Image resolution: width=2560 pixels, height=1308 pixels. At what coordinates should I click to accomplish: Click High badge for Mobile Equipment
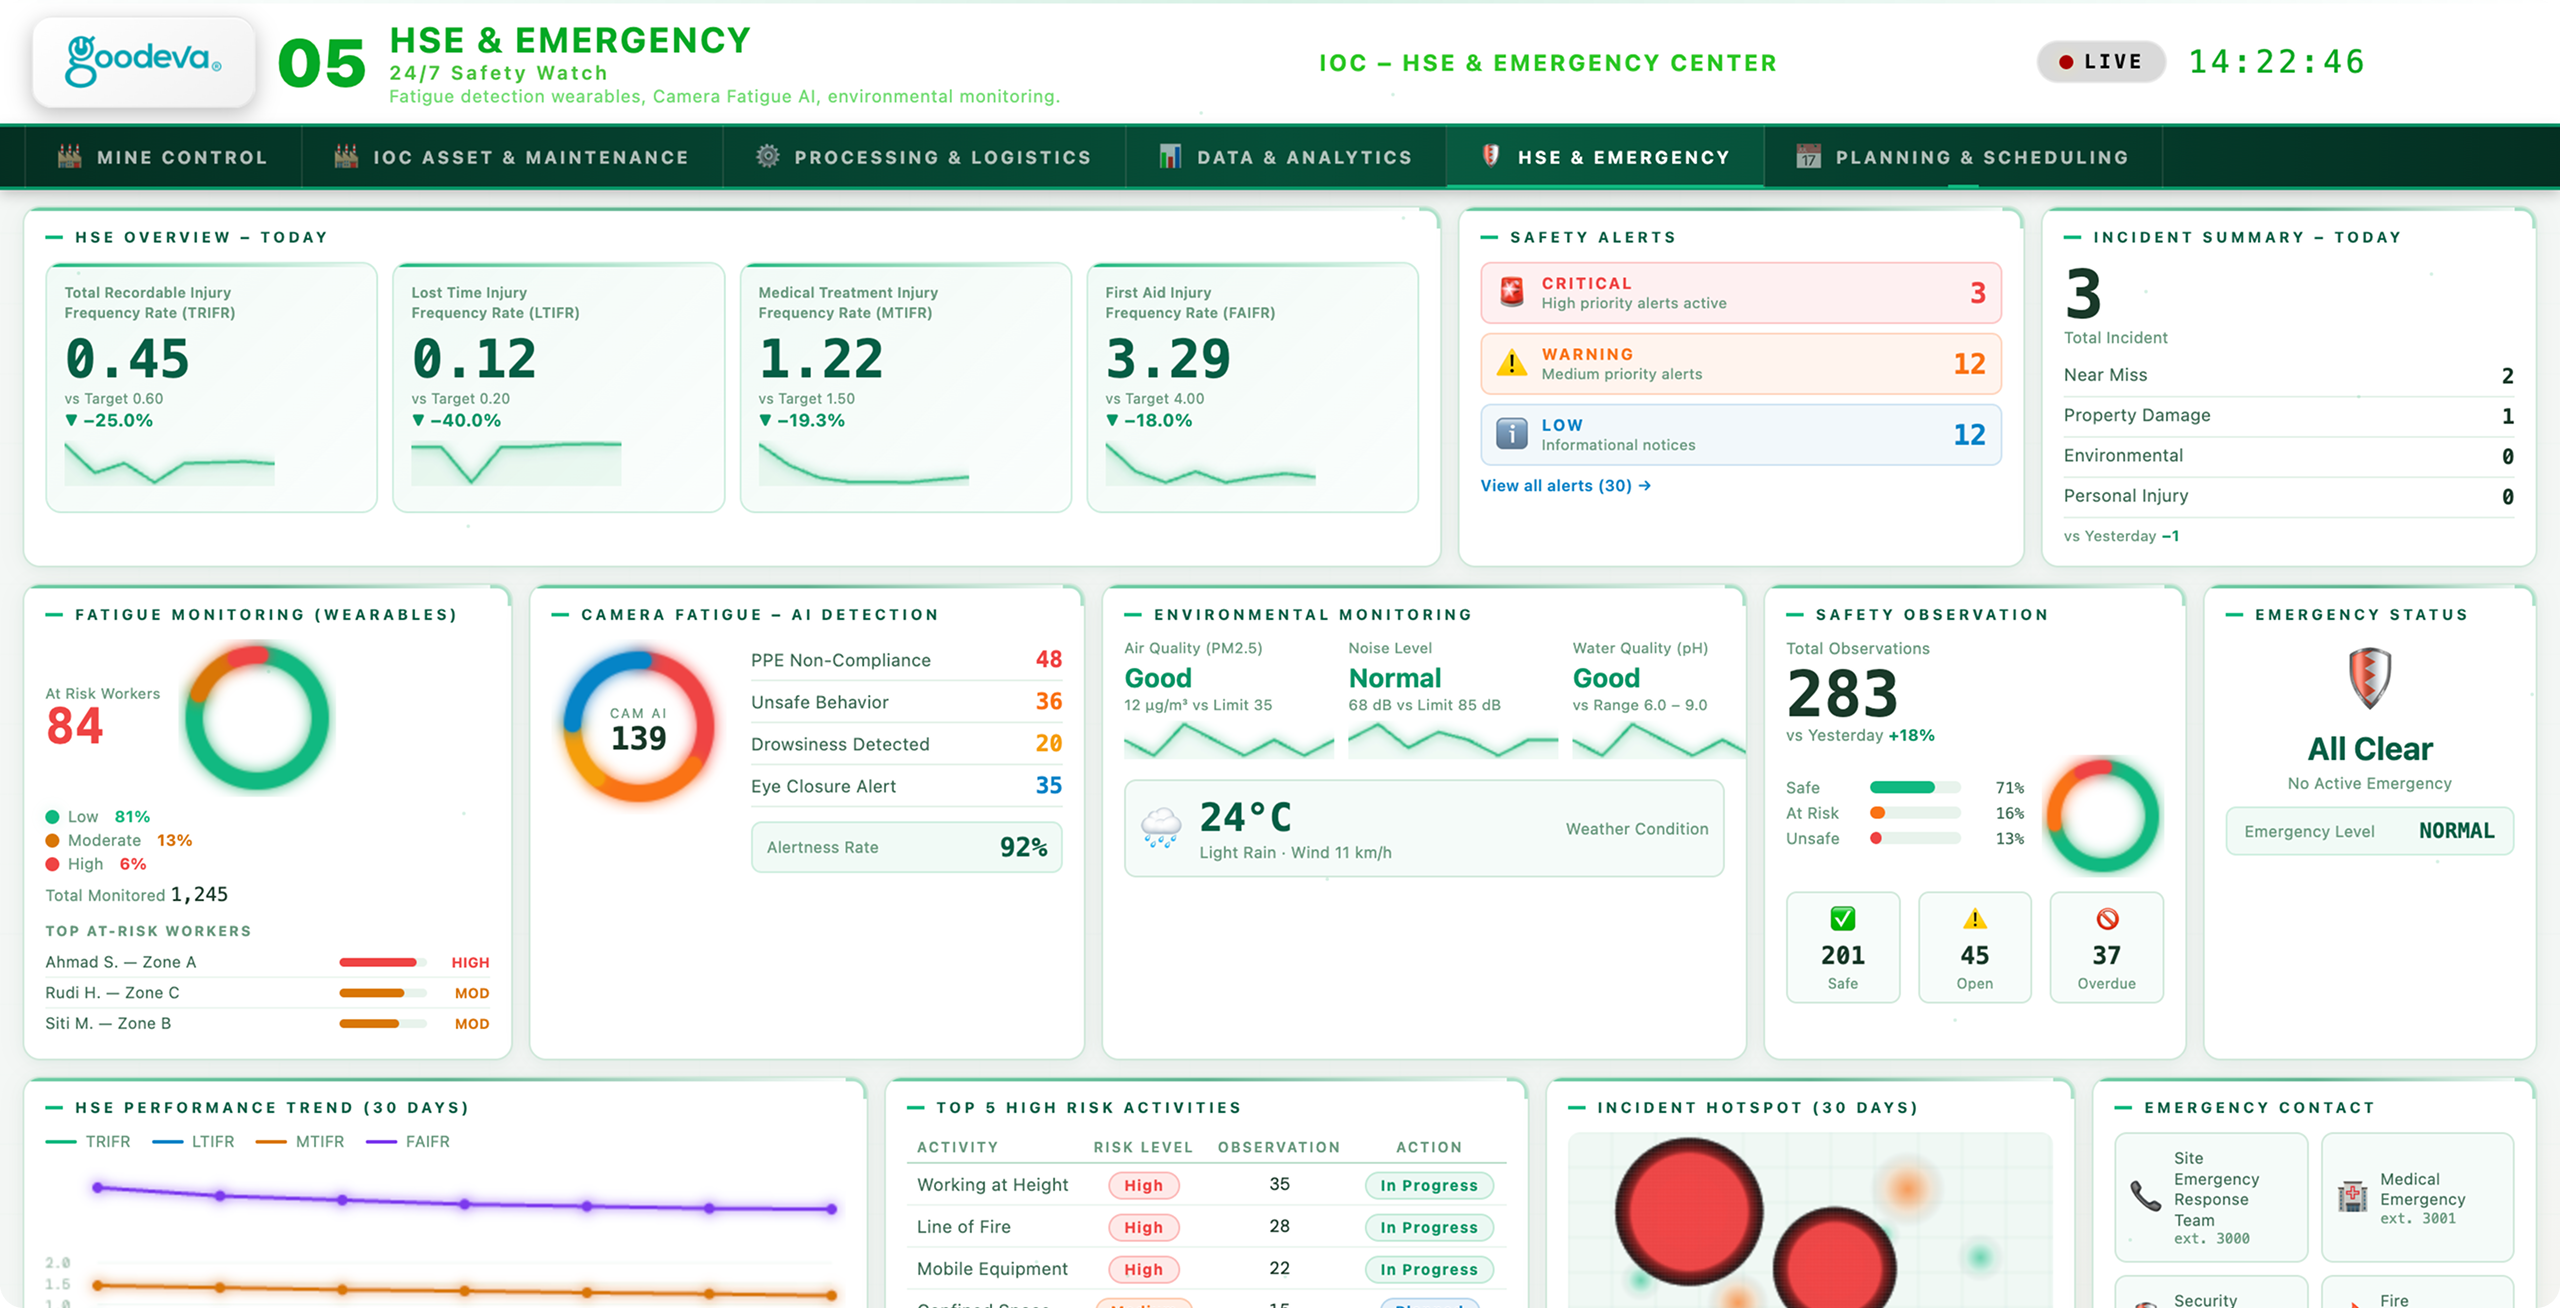pos(1143,1269)
